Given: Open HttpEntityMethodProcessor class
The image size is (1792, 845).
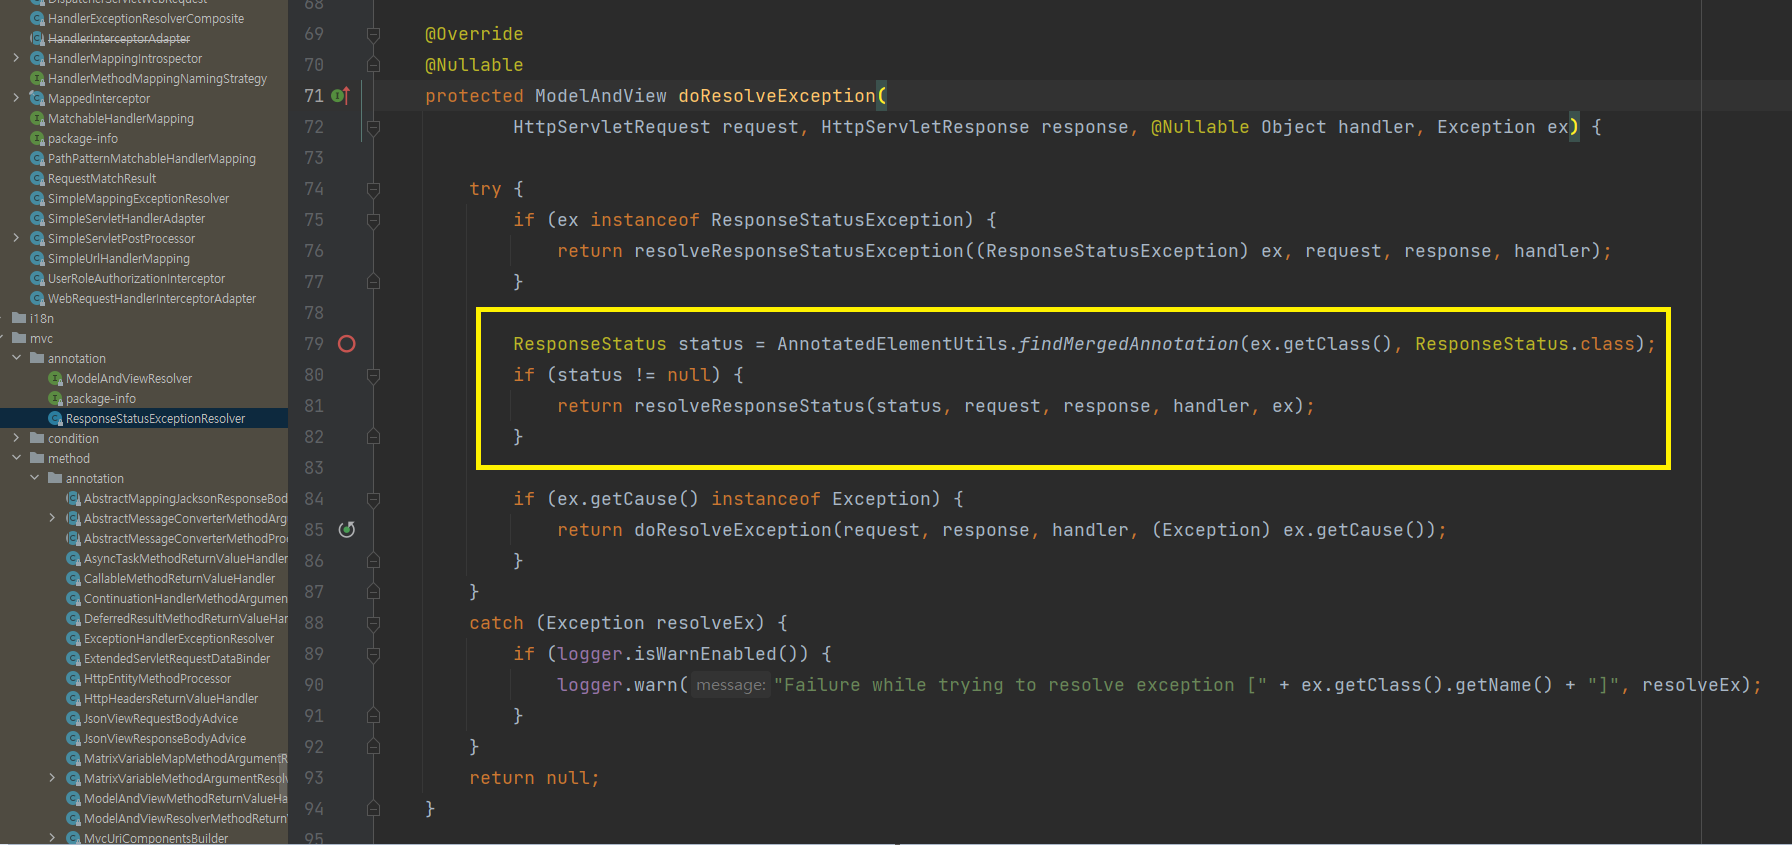Looking at the screenshot, I should (157, 678).
